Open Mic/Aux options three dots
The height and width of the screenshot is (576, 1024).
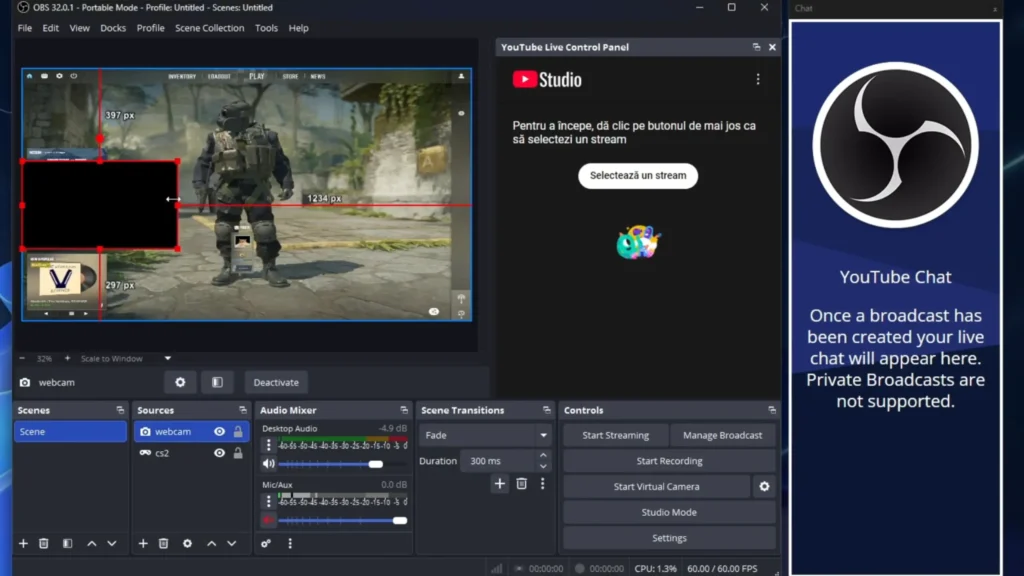coord(268,502)
